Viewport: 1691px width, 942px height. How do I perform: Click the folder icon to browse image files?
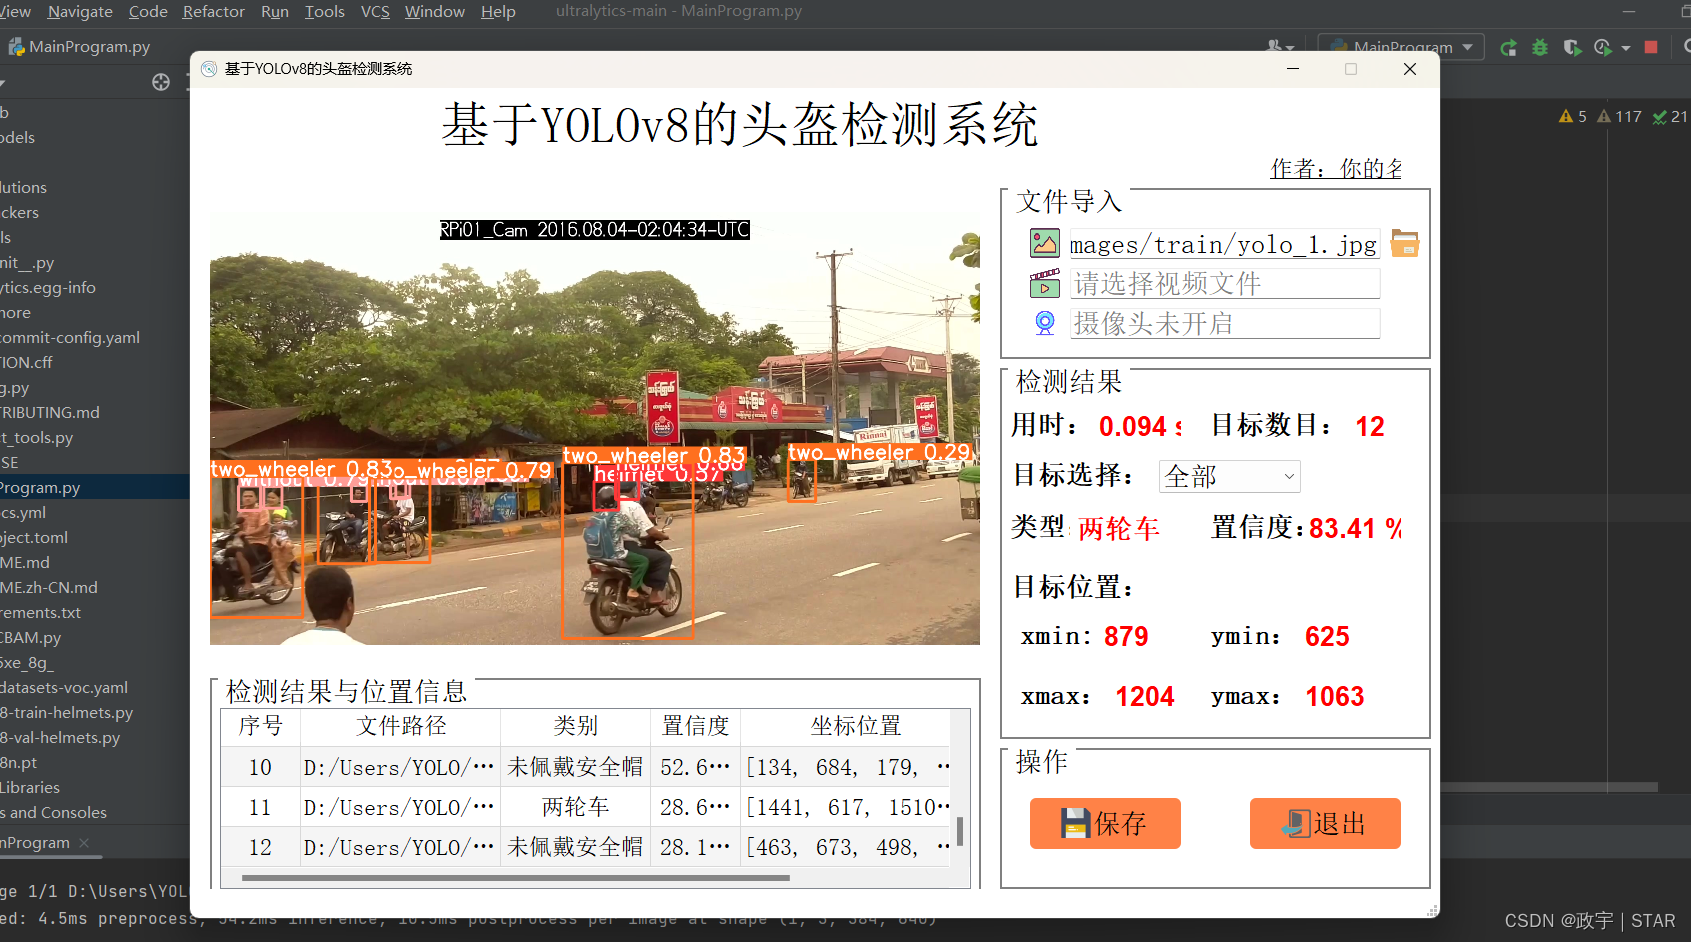pyautogui.click(x=1405, y=243)
